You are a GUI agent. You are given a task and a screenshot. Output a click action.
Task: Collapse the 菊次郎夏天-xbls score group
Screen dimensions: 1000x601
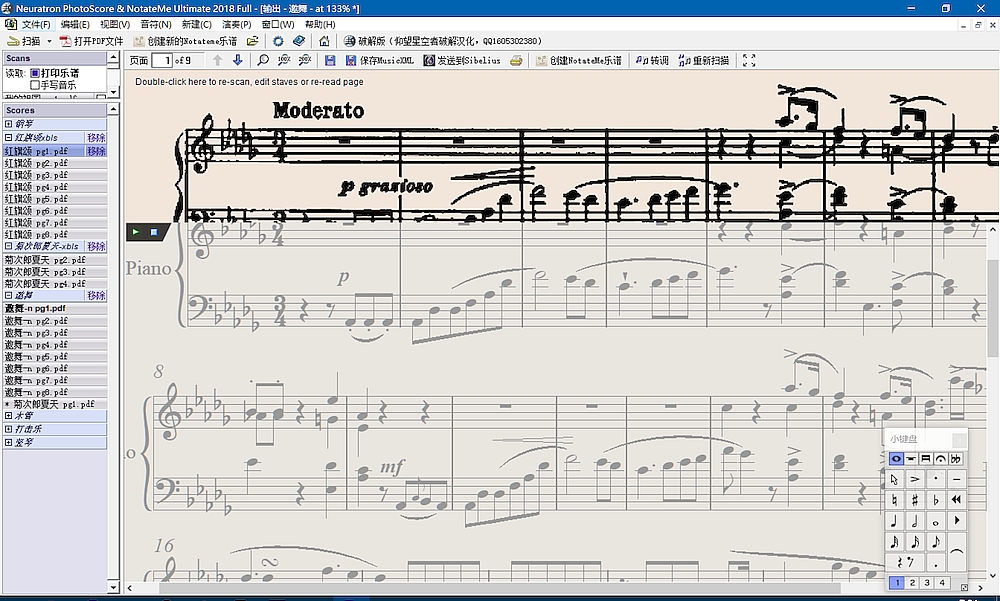[8, 246]
